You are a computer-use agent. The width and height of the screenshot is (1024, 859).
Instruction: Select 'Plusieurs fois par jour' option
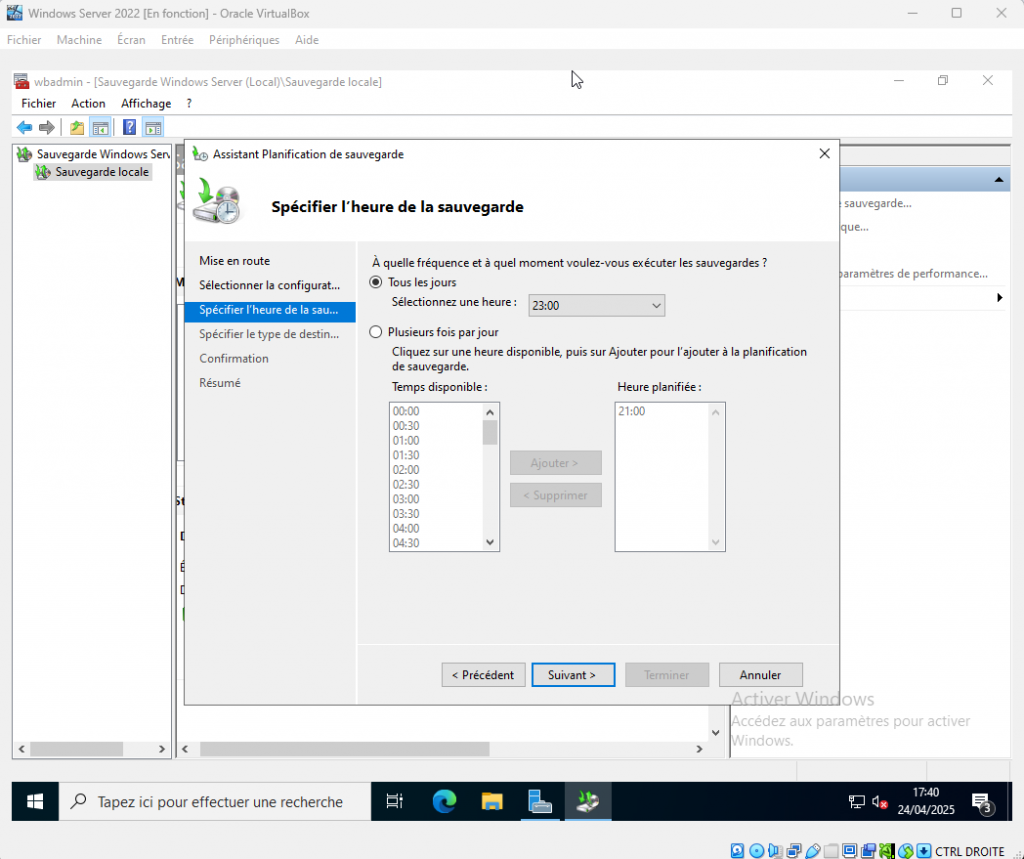[376, 332]
